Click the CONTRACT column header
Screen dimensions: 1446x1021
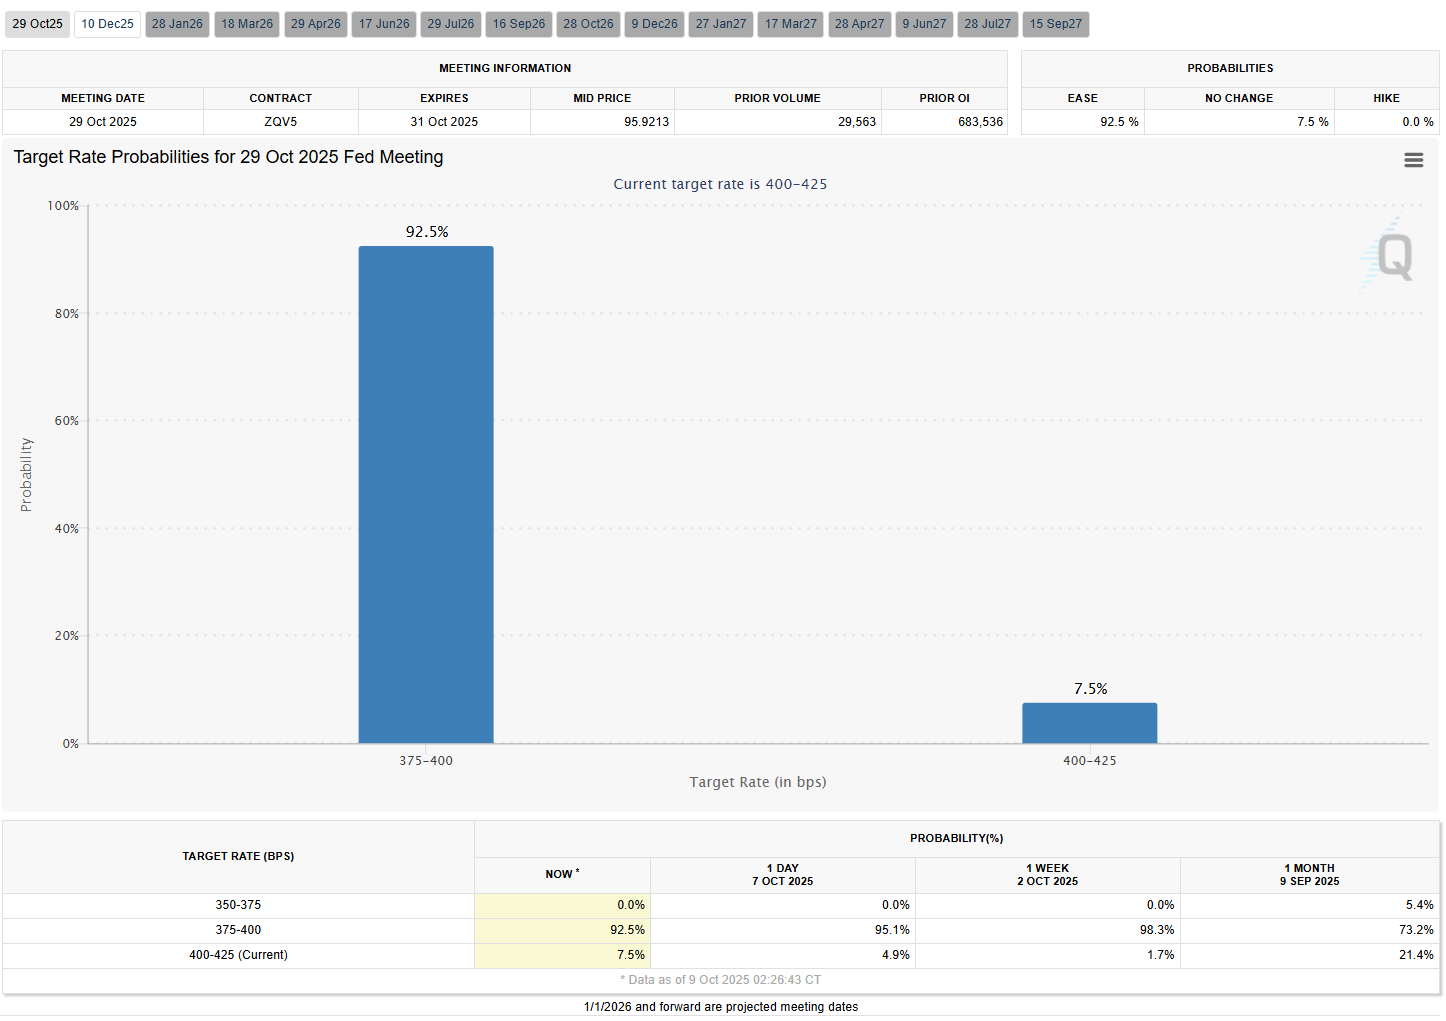tap(281, 98)
